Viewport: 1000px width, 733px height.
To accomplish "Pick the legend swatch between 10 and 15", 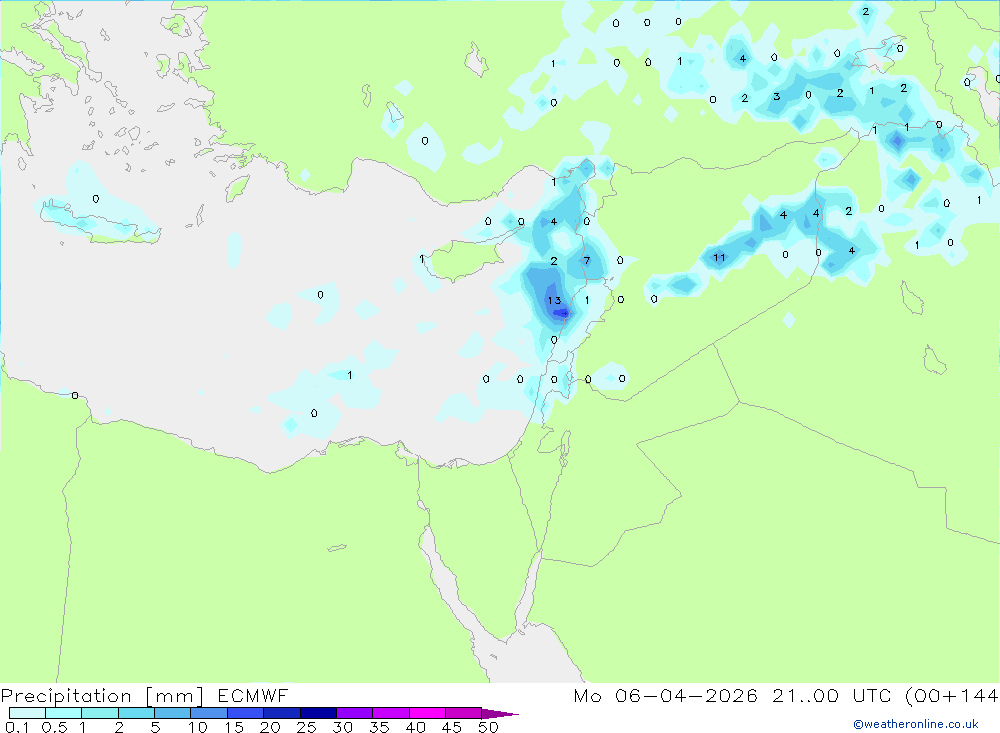I will click(x=209, y=713).
